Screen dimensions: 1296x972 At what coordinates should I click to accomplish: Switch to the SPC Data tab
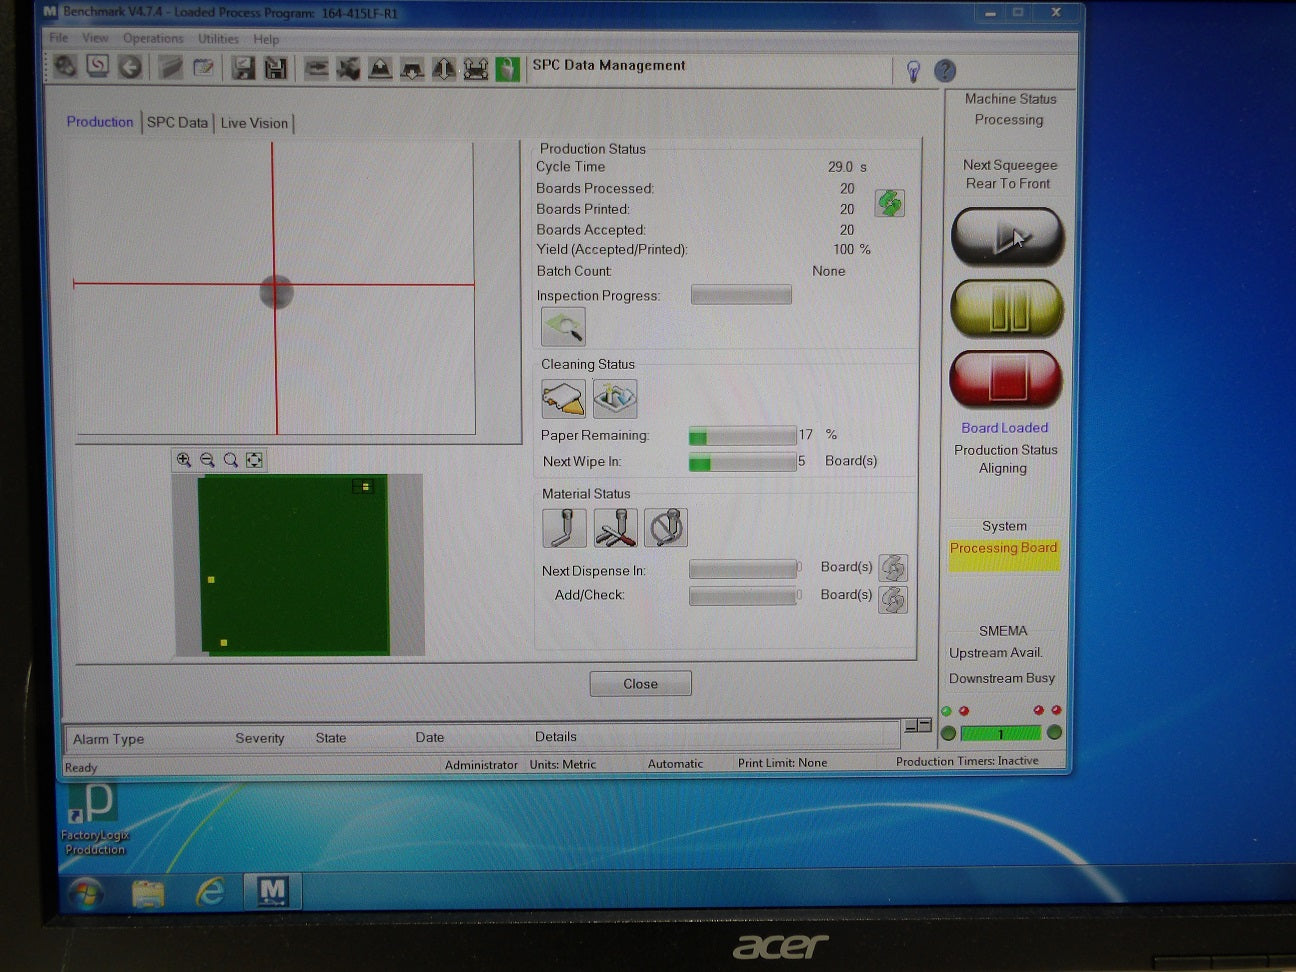[x=177, y=122]
